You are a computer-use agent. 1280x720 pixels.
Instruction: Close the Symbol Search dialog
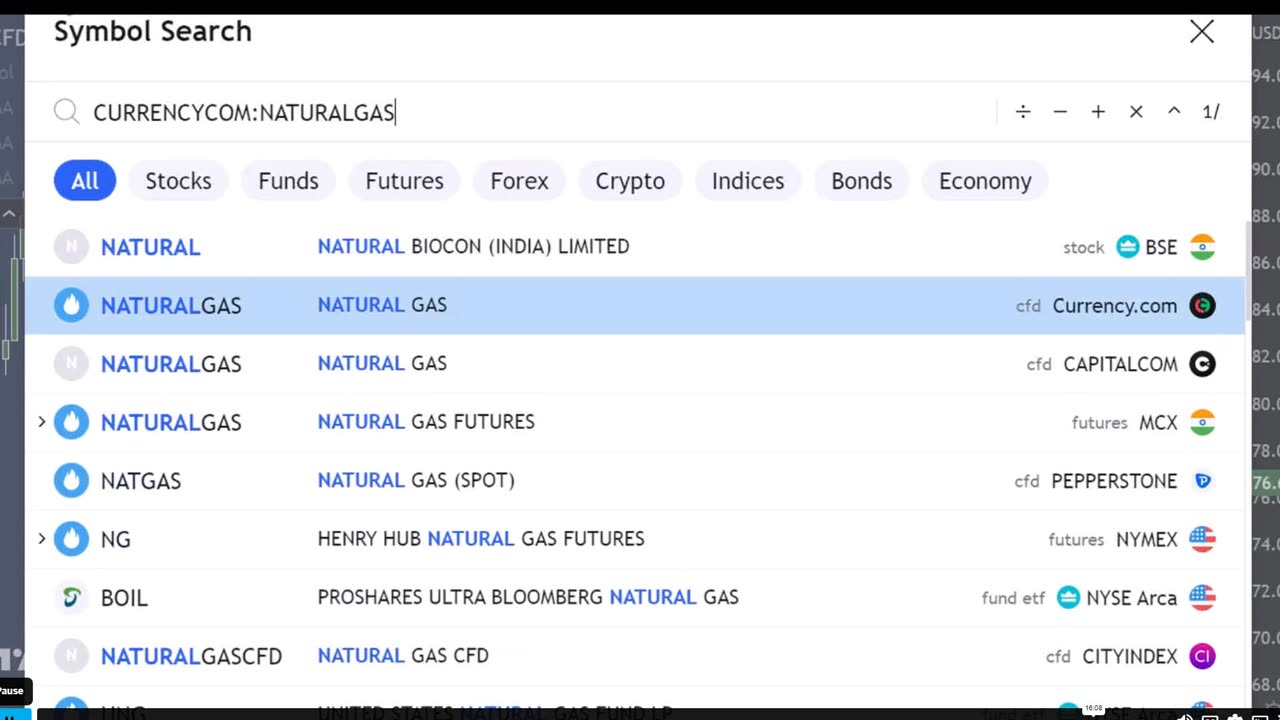click(x=1202, y=32)
